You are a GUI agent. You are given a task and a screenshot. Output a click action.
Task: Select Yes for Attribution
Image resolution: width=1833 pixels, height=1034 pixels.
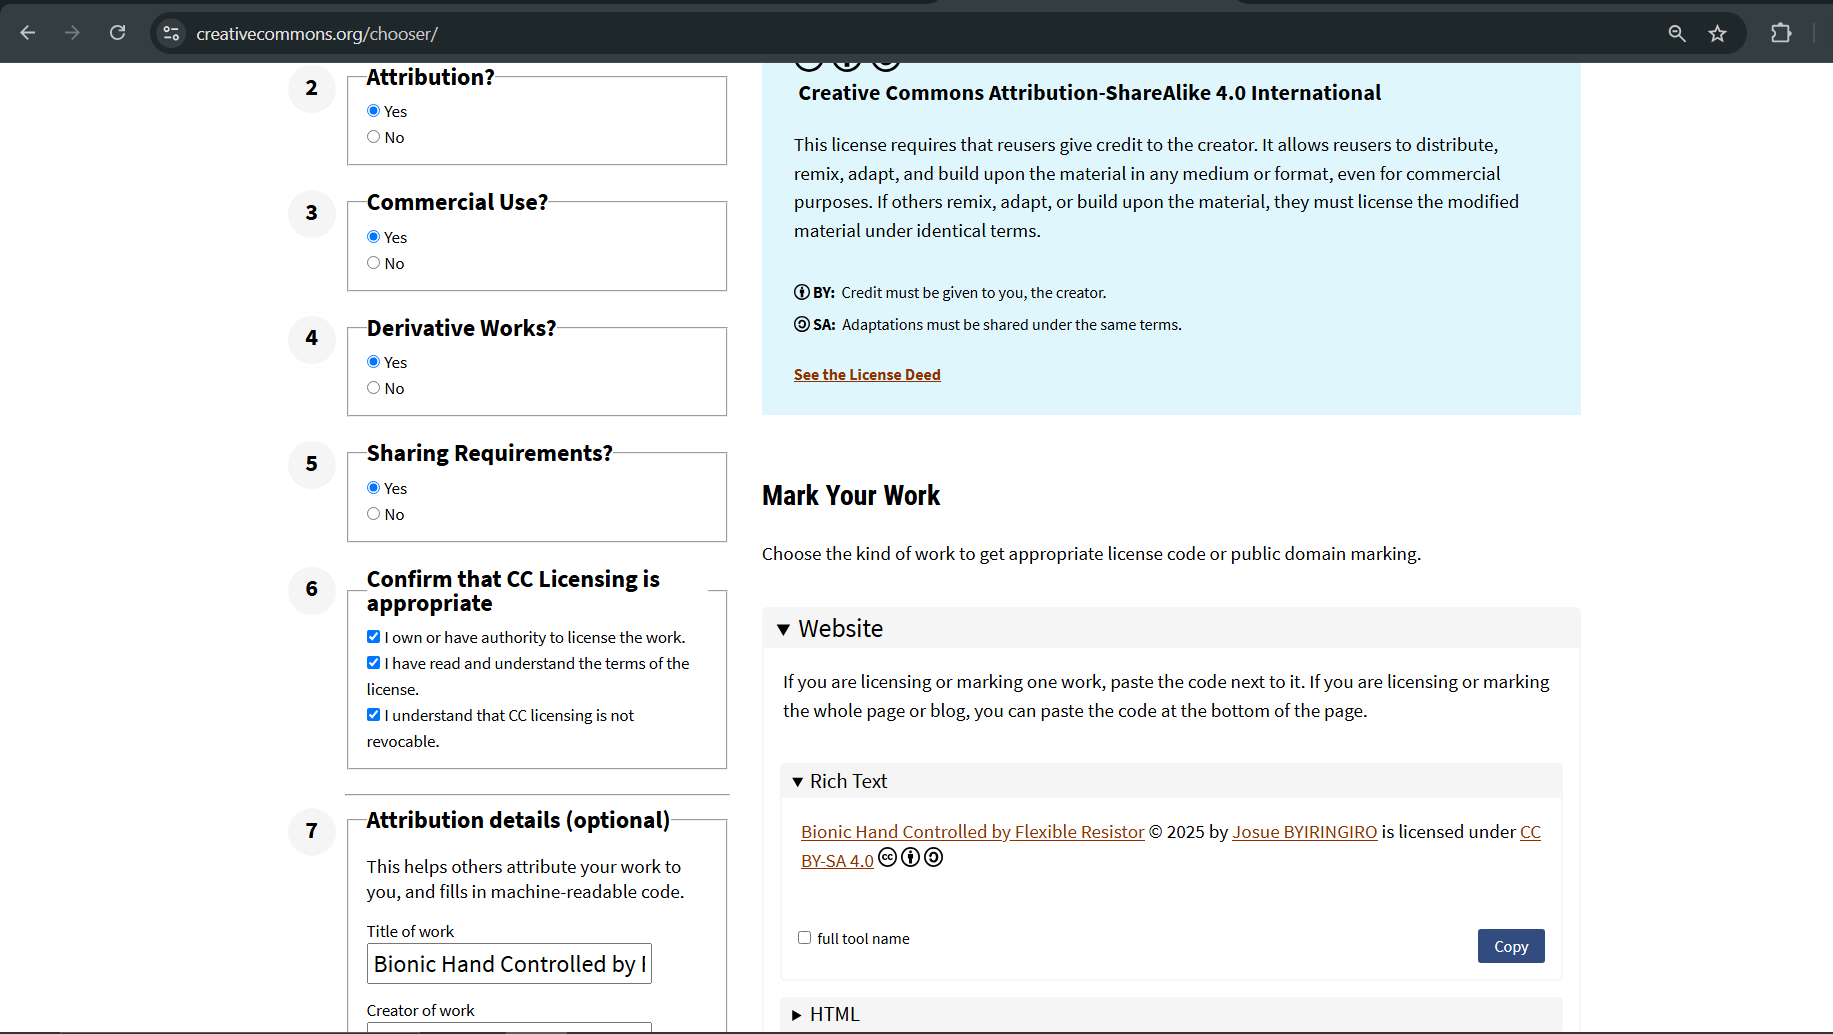pos(373,111)
